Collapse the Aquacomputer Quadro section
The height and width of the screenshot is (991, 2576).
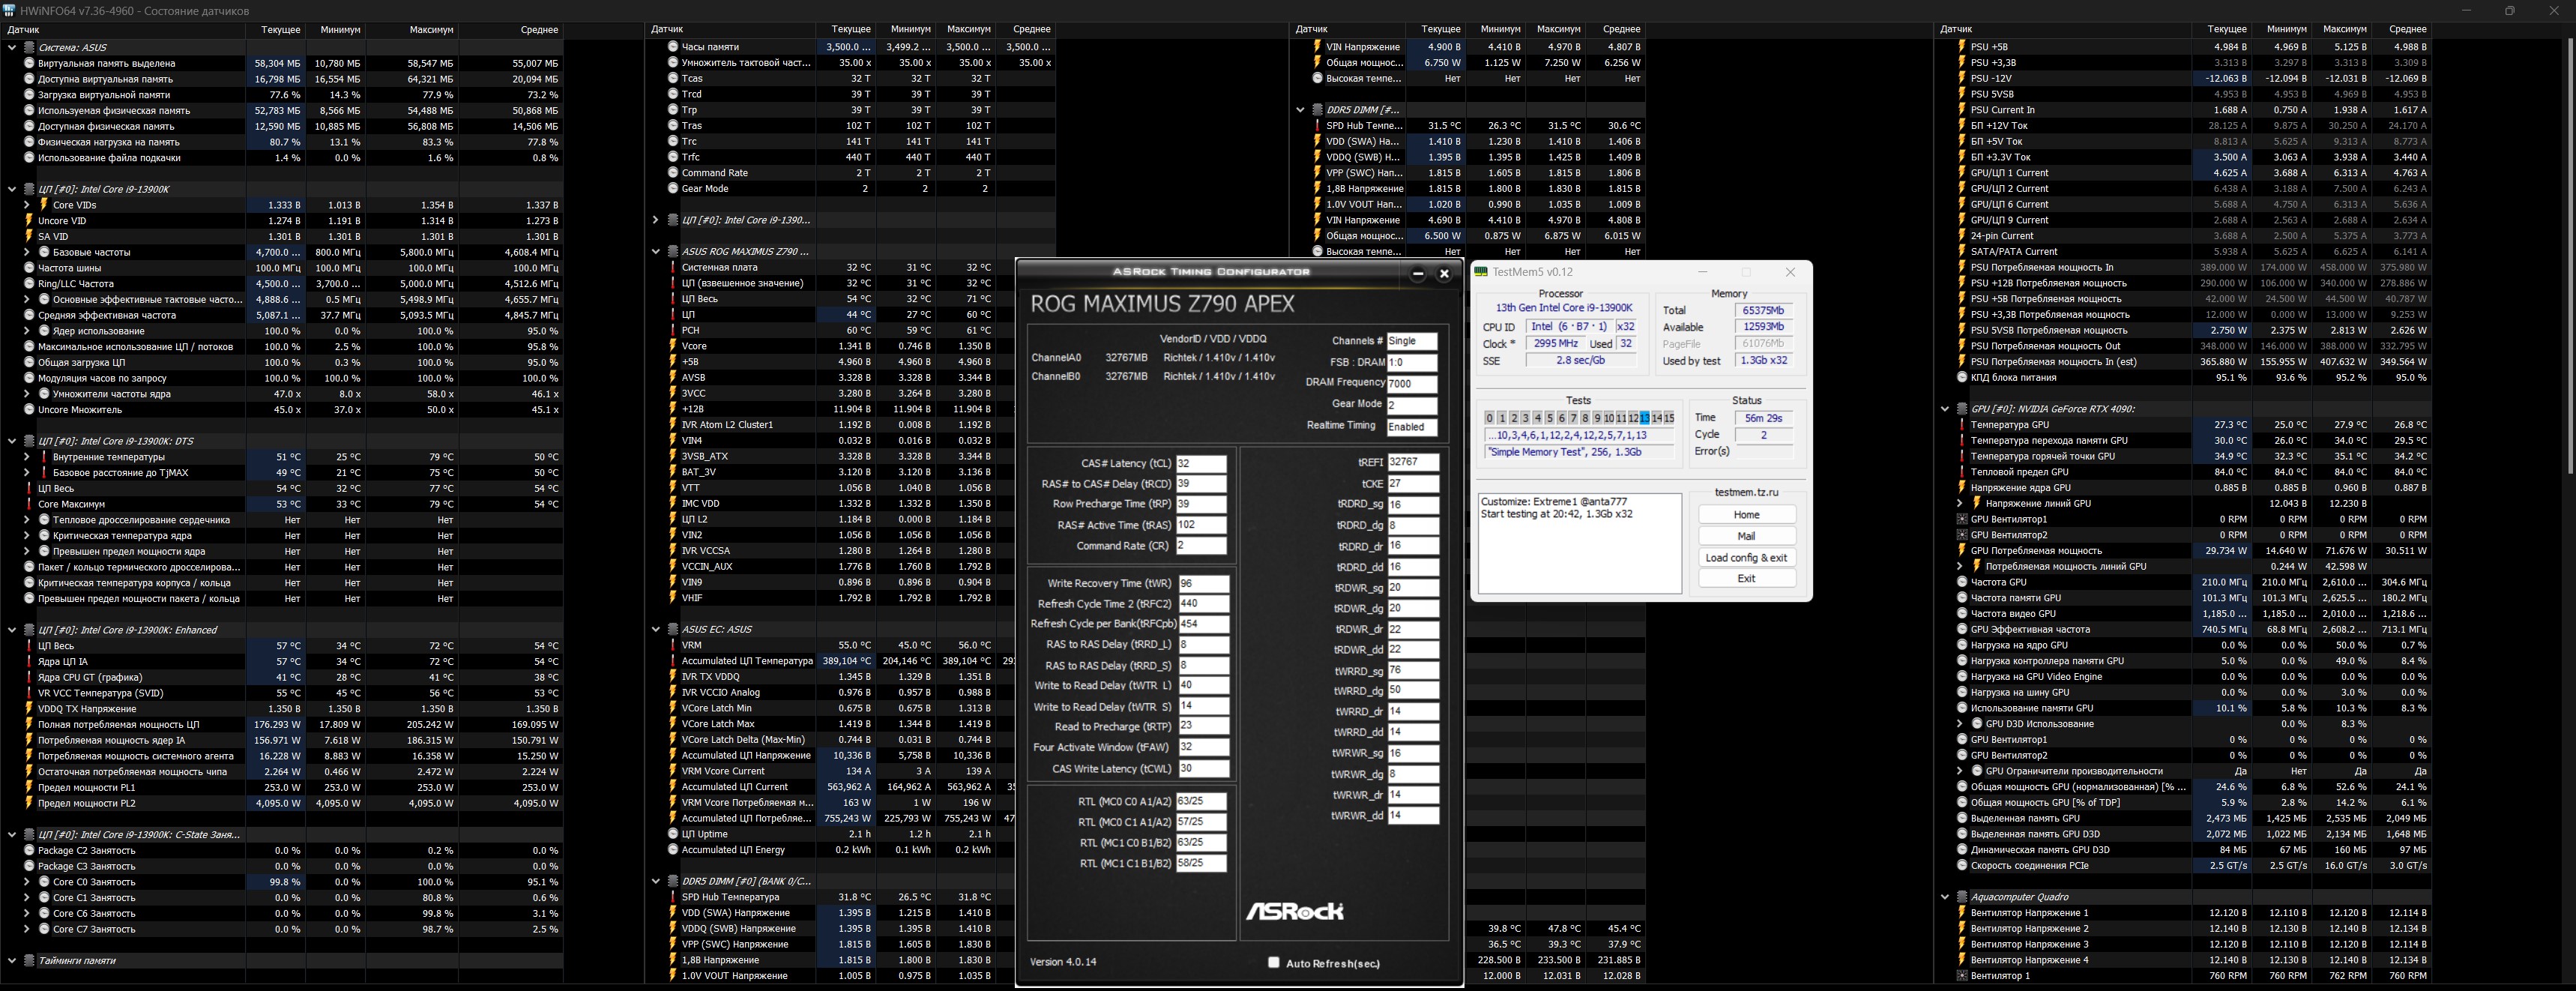point(1945,897)
